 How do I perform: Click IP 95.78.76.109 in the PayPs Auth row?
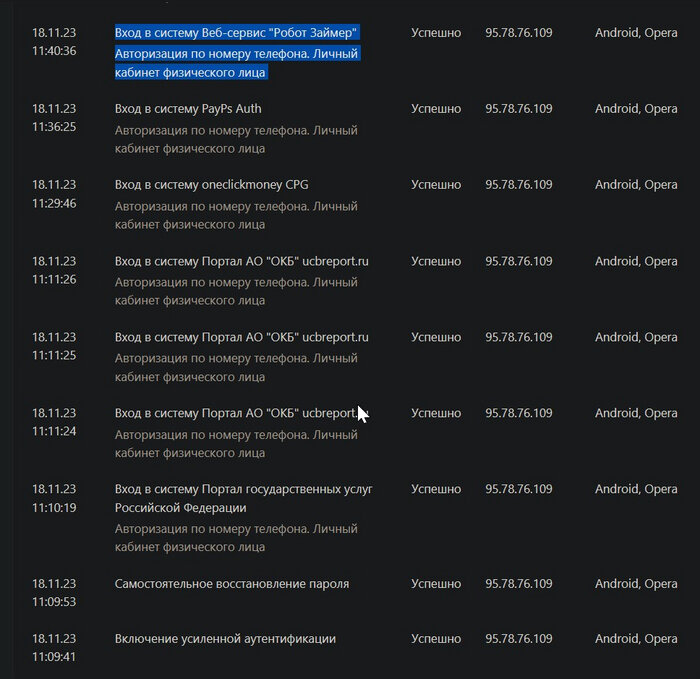tap(519, 108)
